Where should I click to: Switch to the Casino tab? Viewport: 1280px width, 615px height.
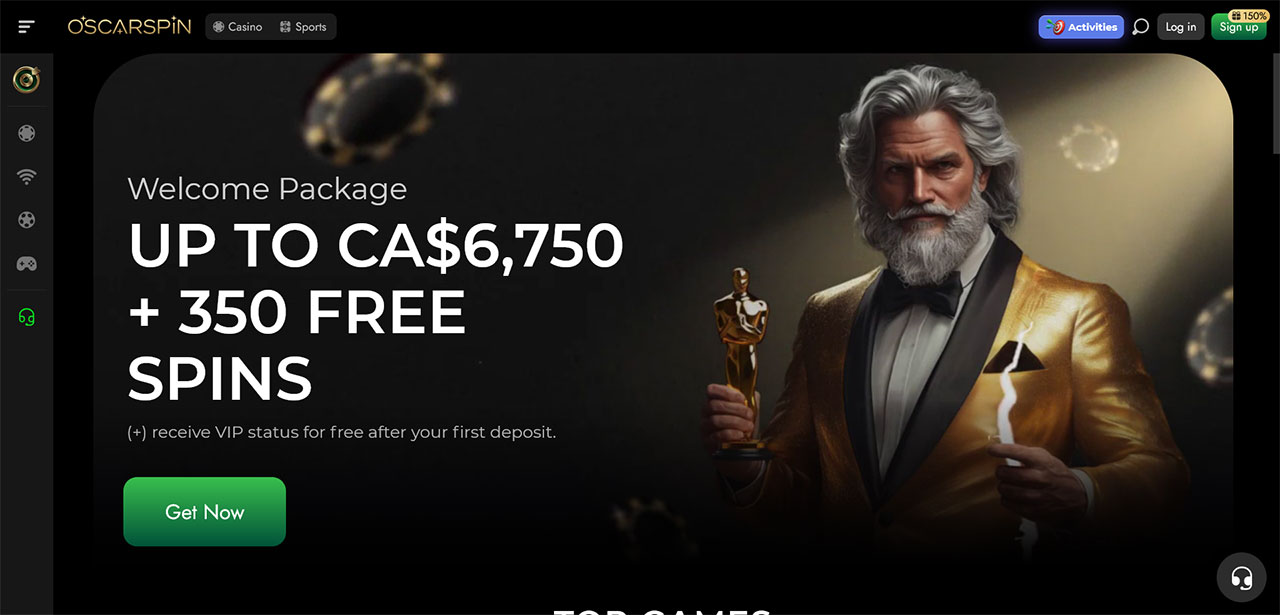[238, 27]
